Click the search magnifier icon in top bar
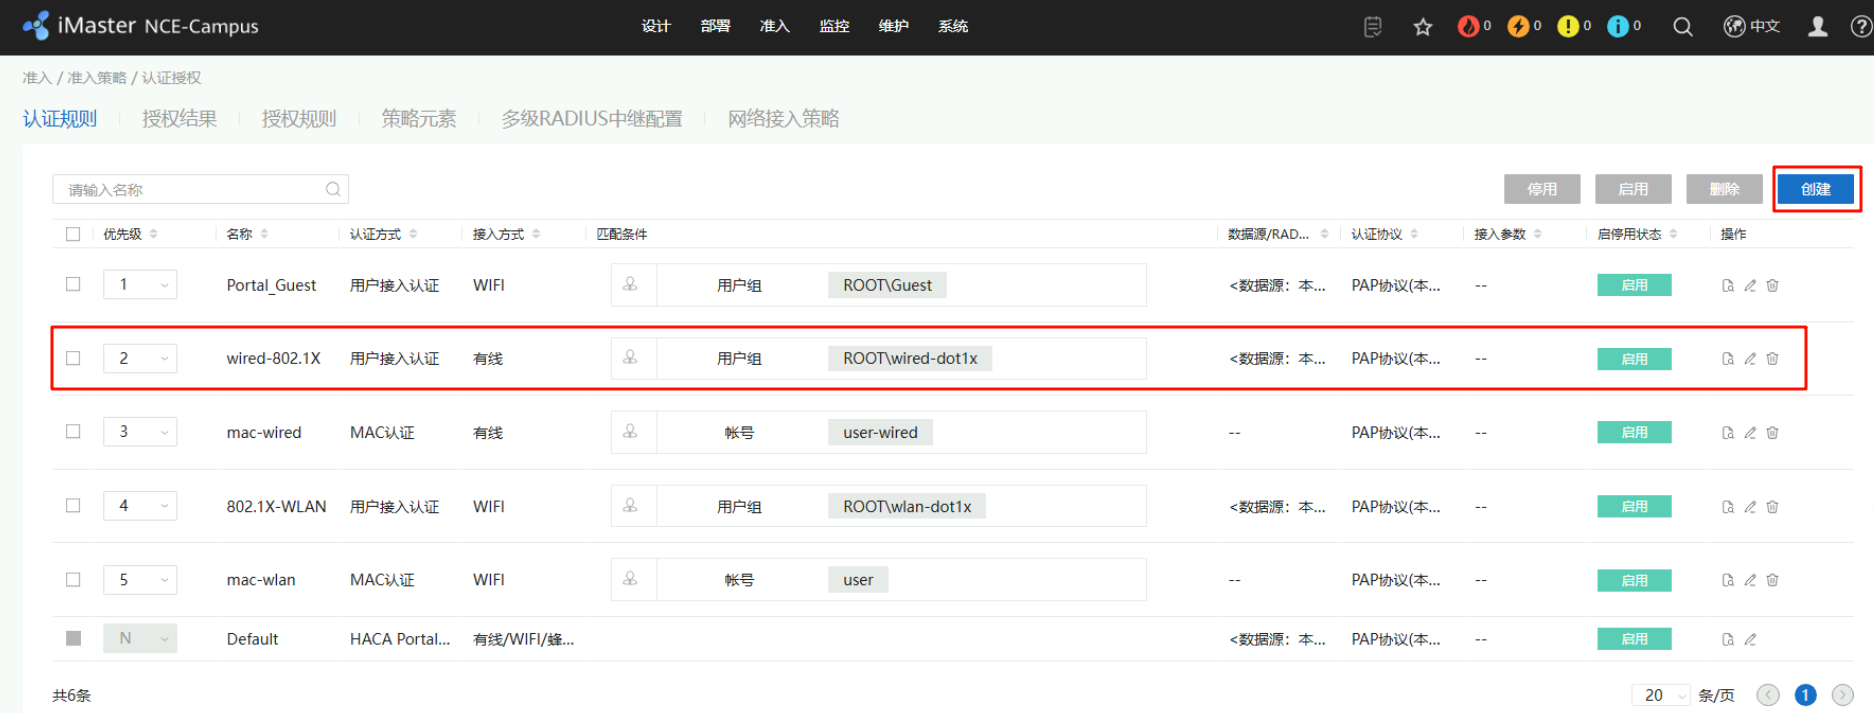Viewport: 1874px width, 713px height. tap(1683, 27)
